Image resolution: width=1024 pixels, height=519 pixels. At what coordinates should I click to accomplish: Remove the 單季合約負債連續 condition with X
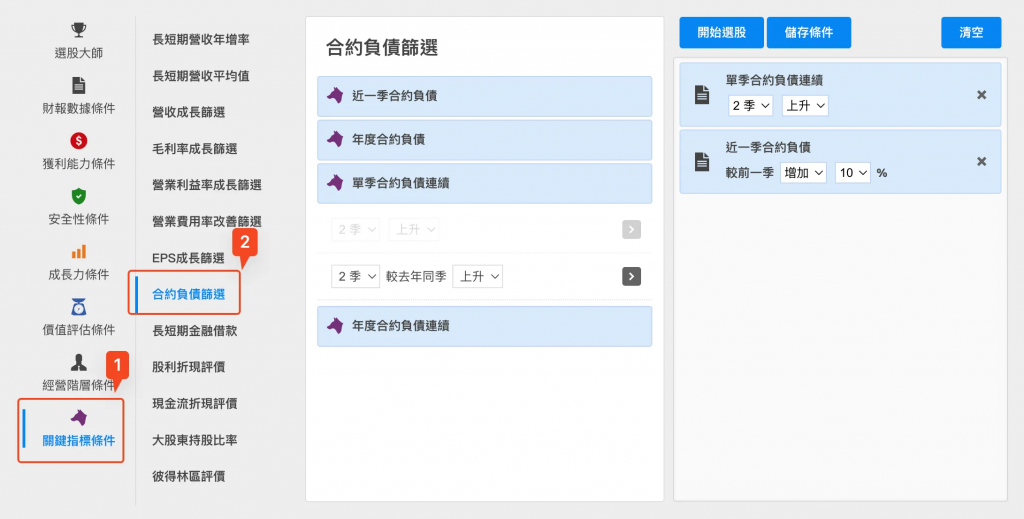[x=981, y=94]
